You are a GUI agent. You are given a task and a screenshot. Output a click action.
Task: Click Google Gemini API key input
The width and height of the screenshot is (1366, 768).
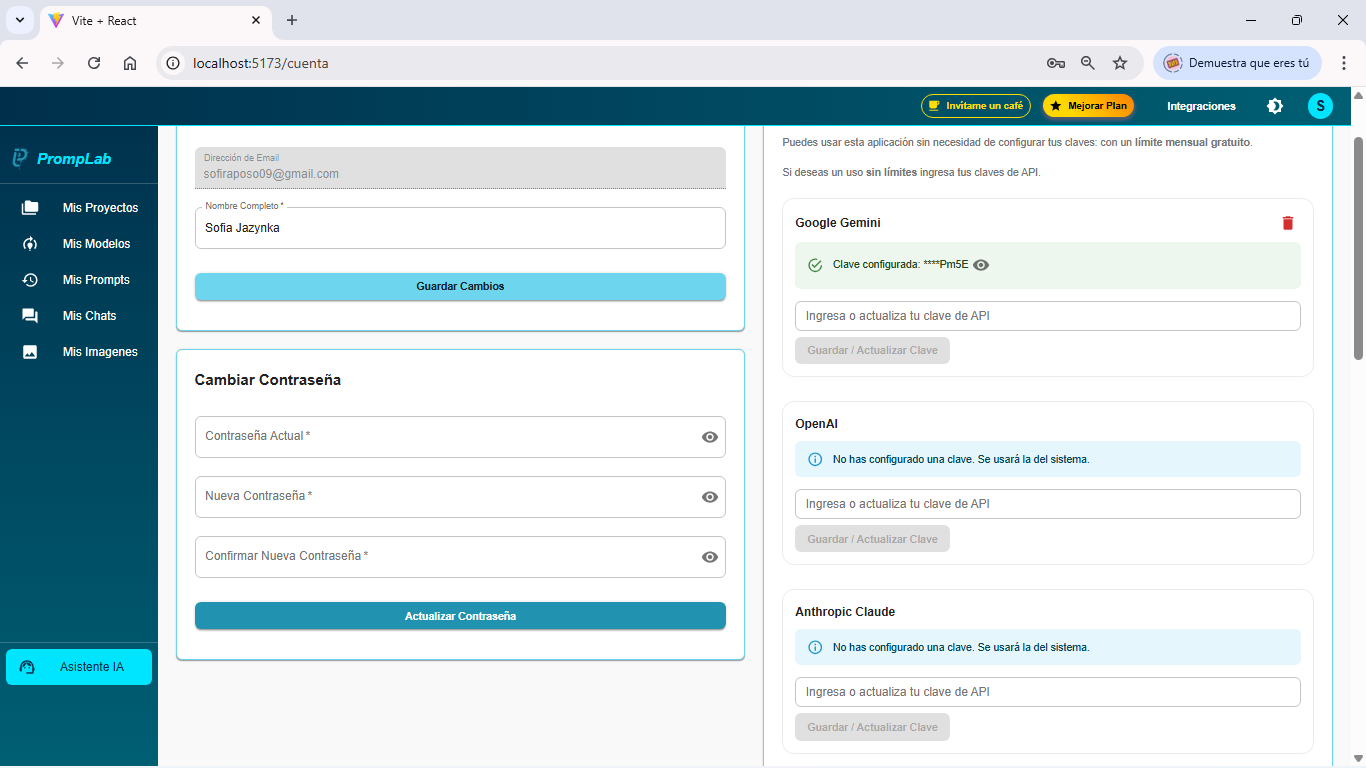[x=1048, y=316]
